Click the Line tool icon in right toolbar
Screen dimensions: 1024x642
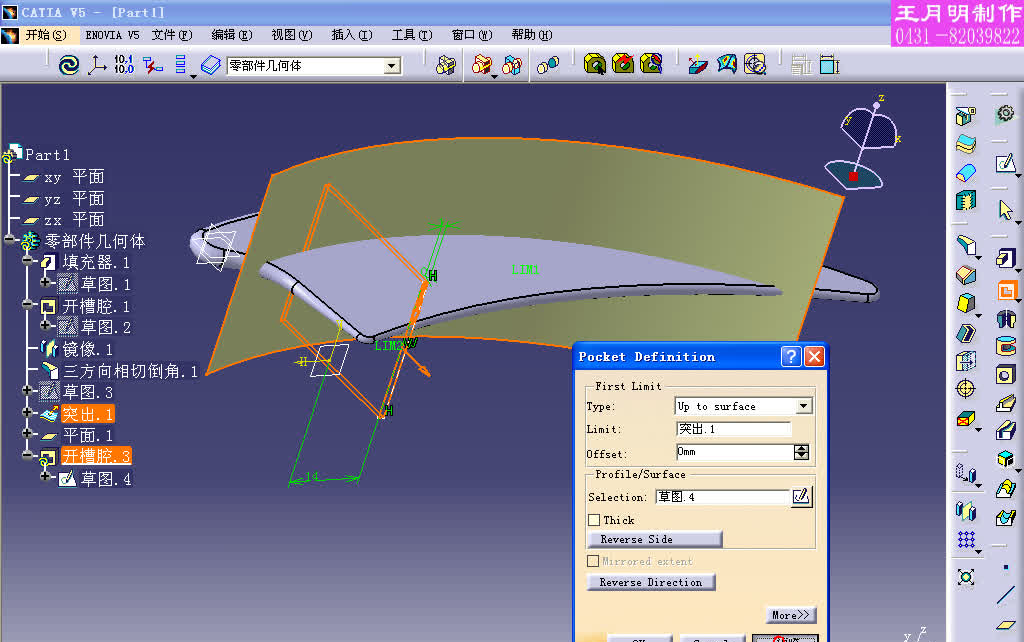tap(1006, 595)
